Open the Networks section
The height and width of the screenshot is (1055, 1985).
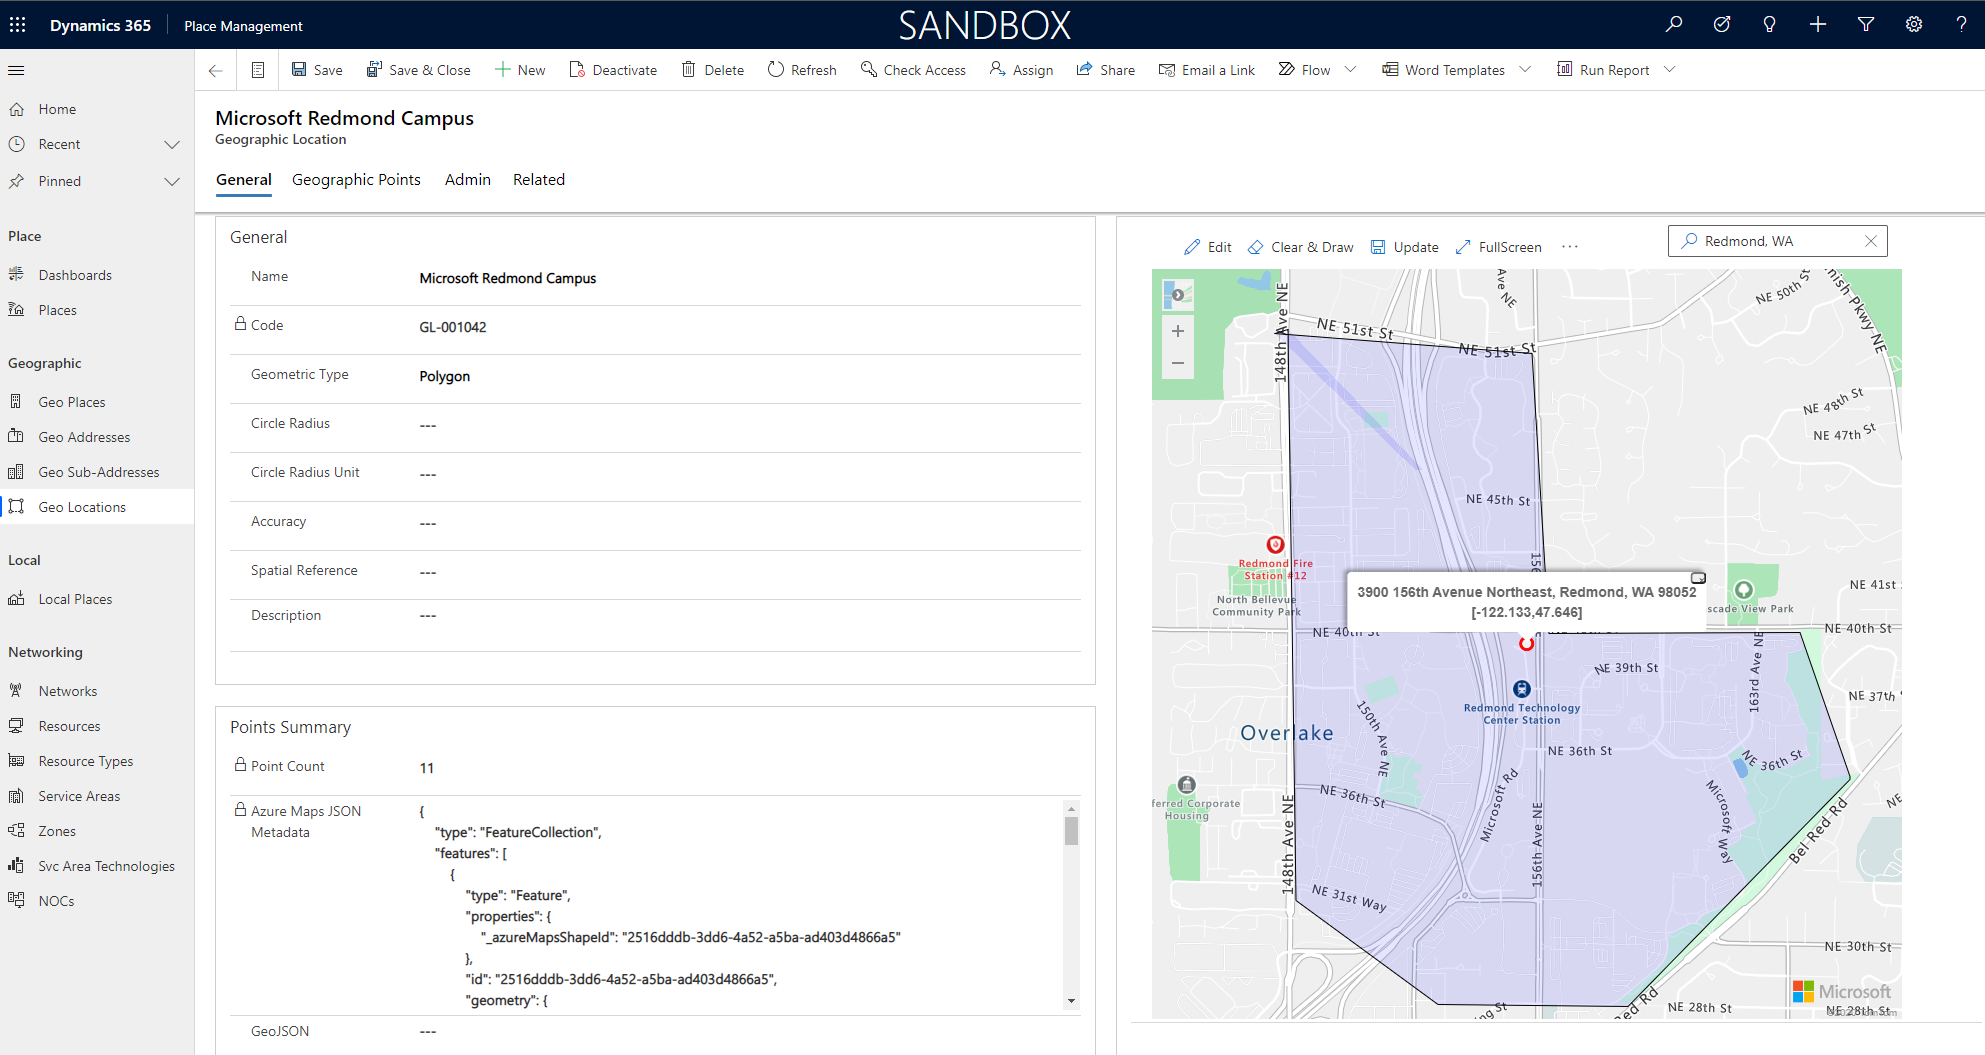tap(68, 690)
